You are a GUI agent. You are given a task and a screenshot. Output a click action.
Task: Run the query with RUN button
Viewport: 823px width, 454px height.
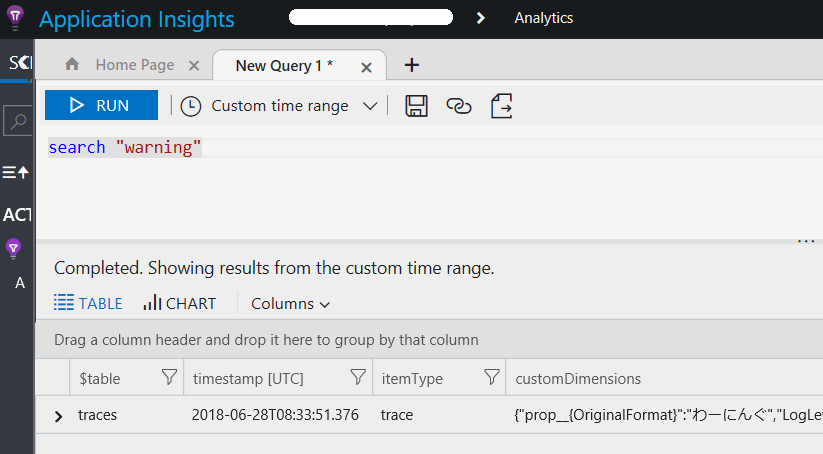(x=101, y=105)
